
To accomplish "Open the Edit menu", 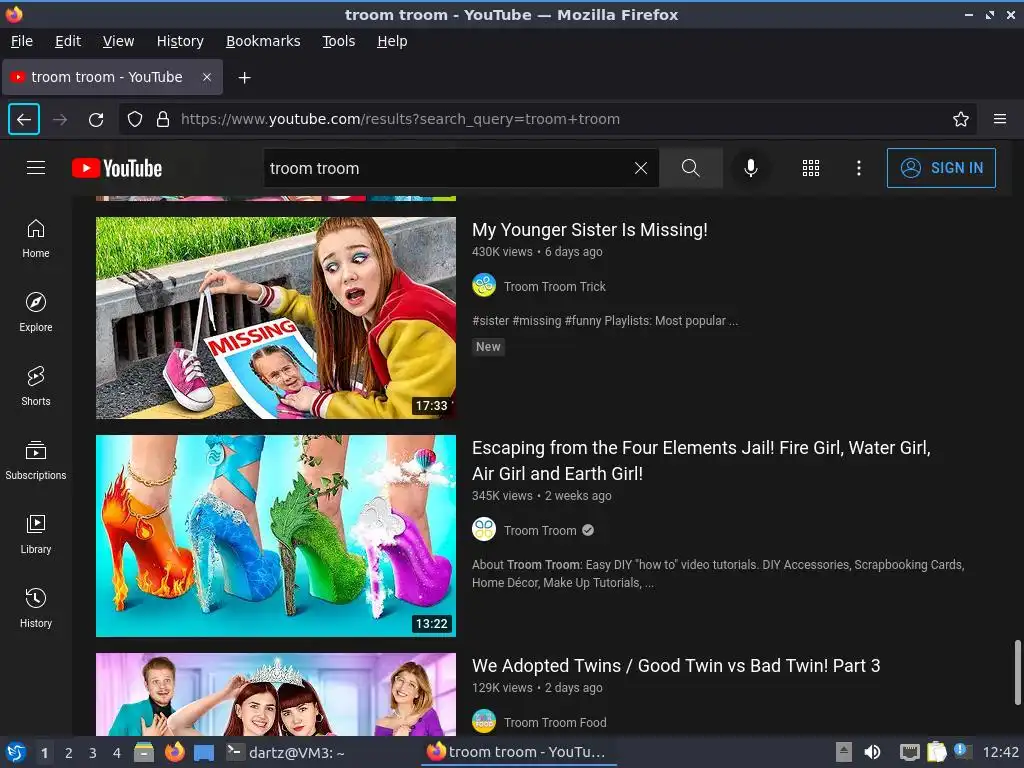I will coord(68,41).
